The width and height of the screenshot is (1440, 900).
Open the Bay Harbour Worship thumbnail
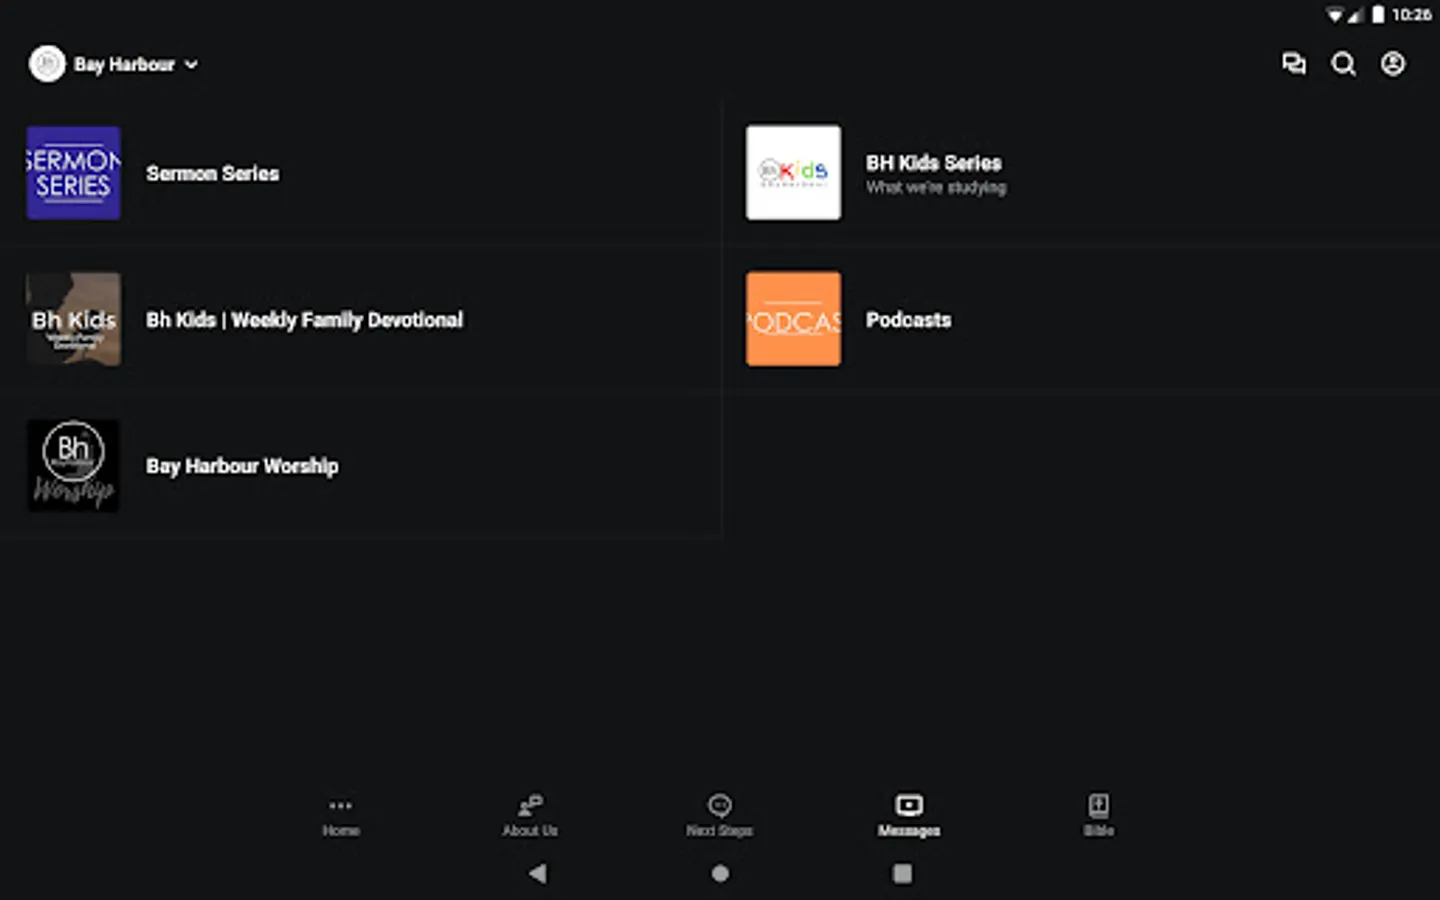pos(74,465)
